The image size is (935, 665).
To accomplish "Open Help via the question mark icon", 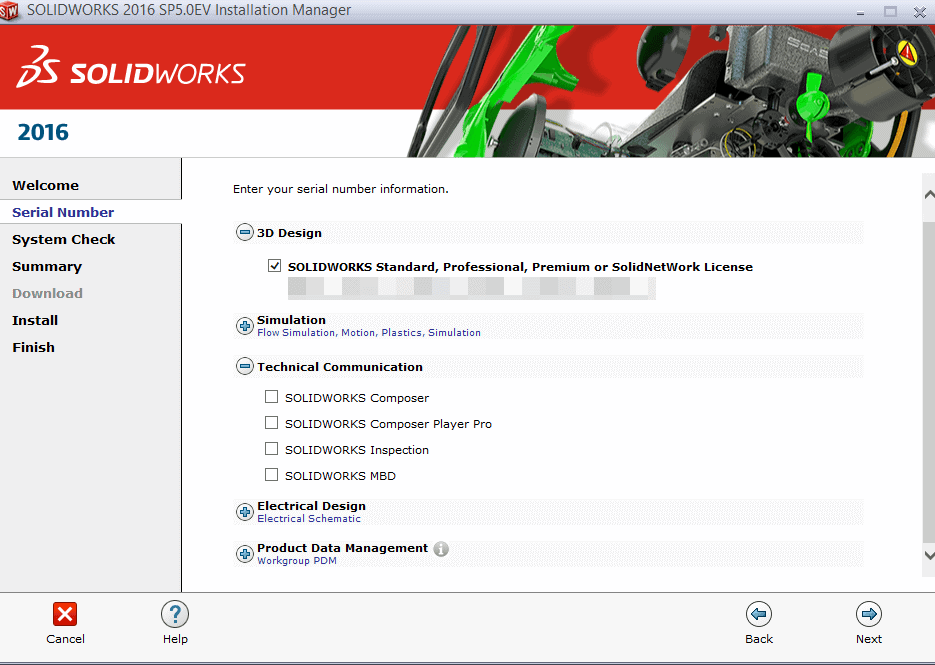I will click(175, 614).
